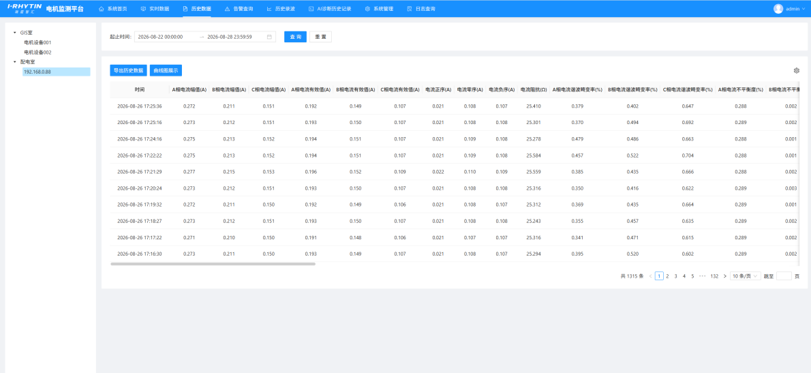This screenshot has height=373, width=811.
Task: Click impedance value 25.559
Action: pyautogui.click(x=534, y=172)
